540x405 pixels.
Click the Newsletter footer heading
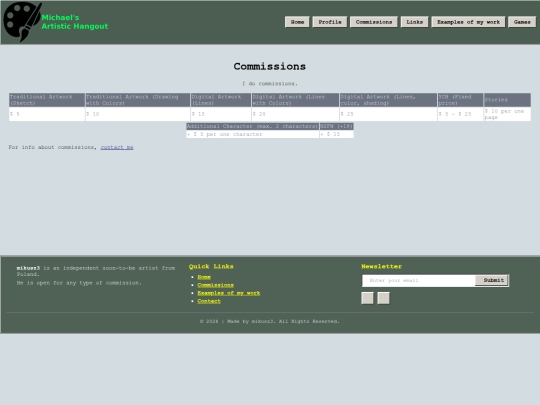(x=382, y=267)
